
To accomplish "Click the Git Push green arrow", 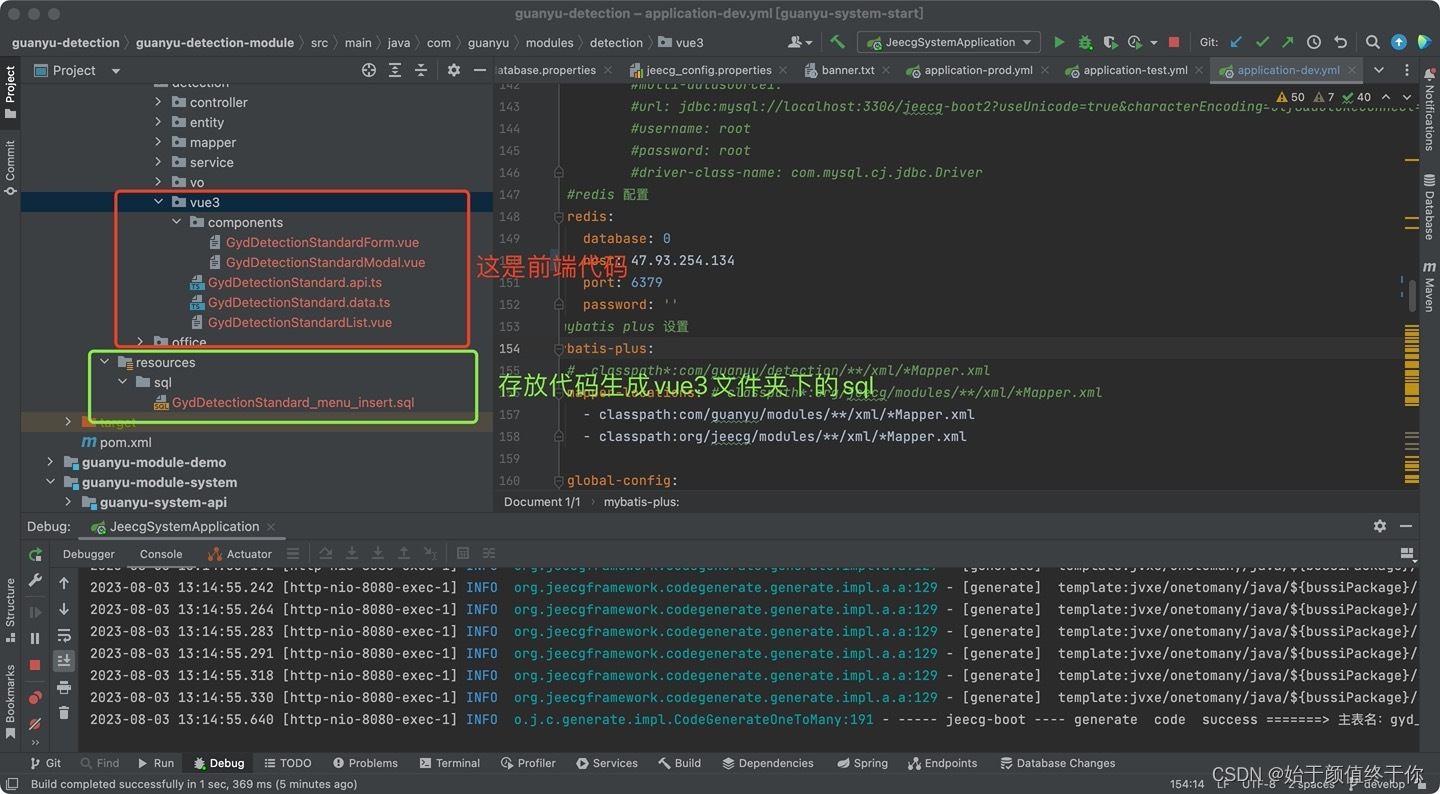I will [1288, 42].
